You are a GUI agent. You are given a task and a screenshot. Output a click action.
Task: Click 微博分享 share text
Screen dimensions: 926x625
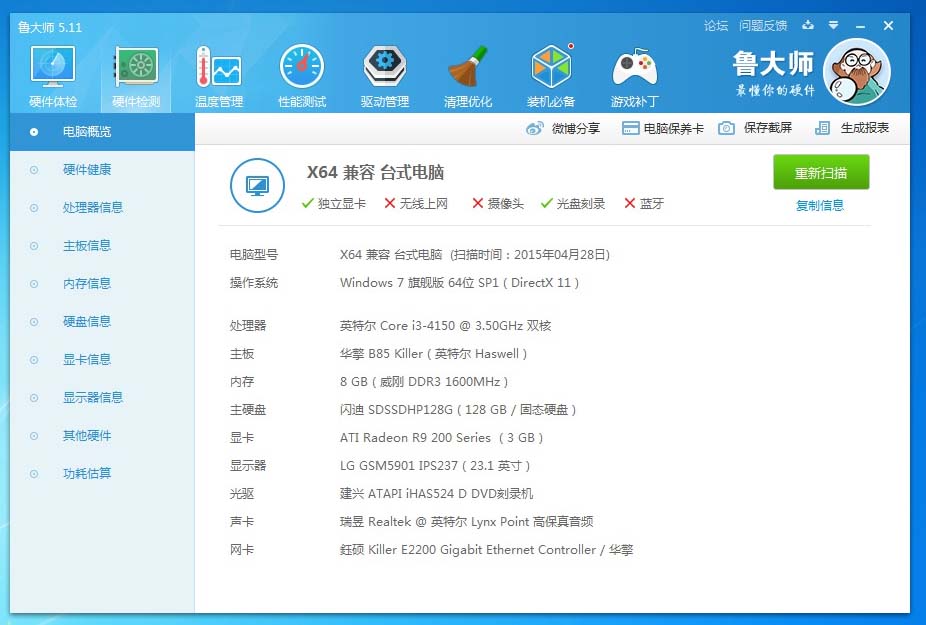click(576, 128)
